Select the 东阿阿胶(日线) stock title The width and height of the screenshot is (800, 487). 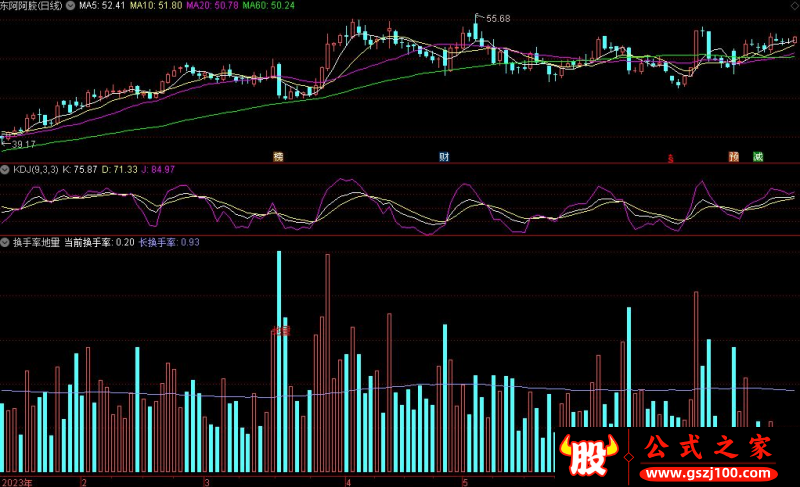click(32, 6)
